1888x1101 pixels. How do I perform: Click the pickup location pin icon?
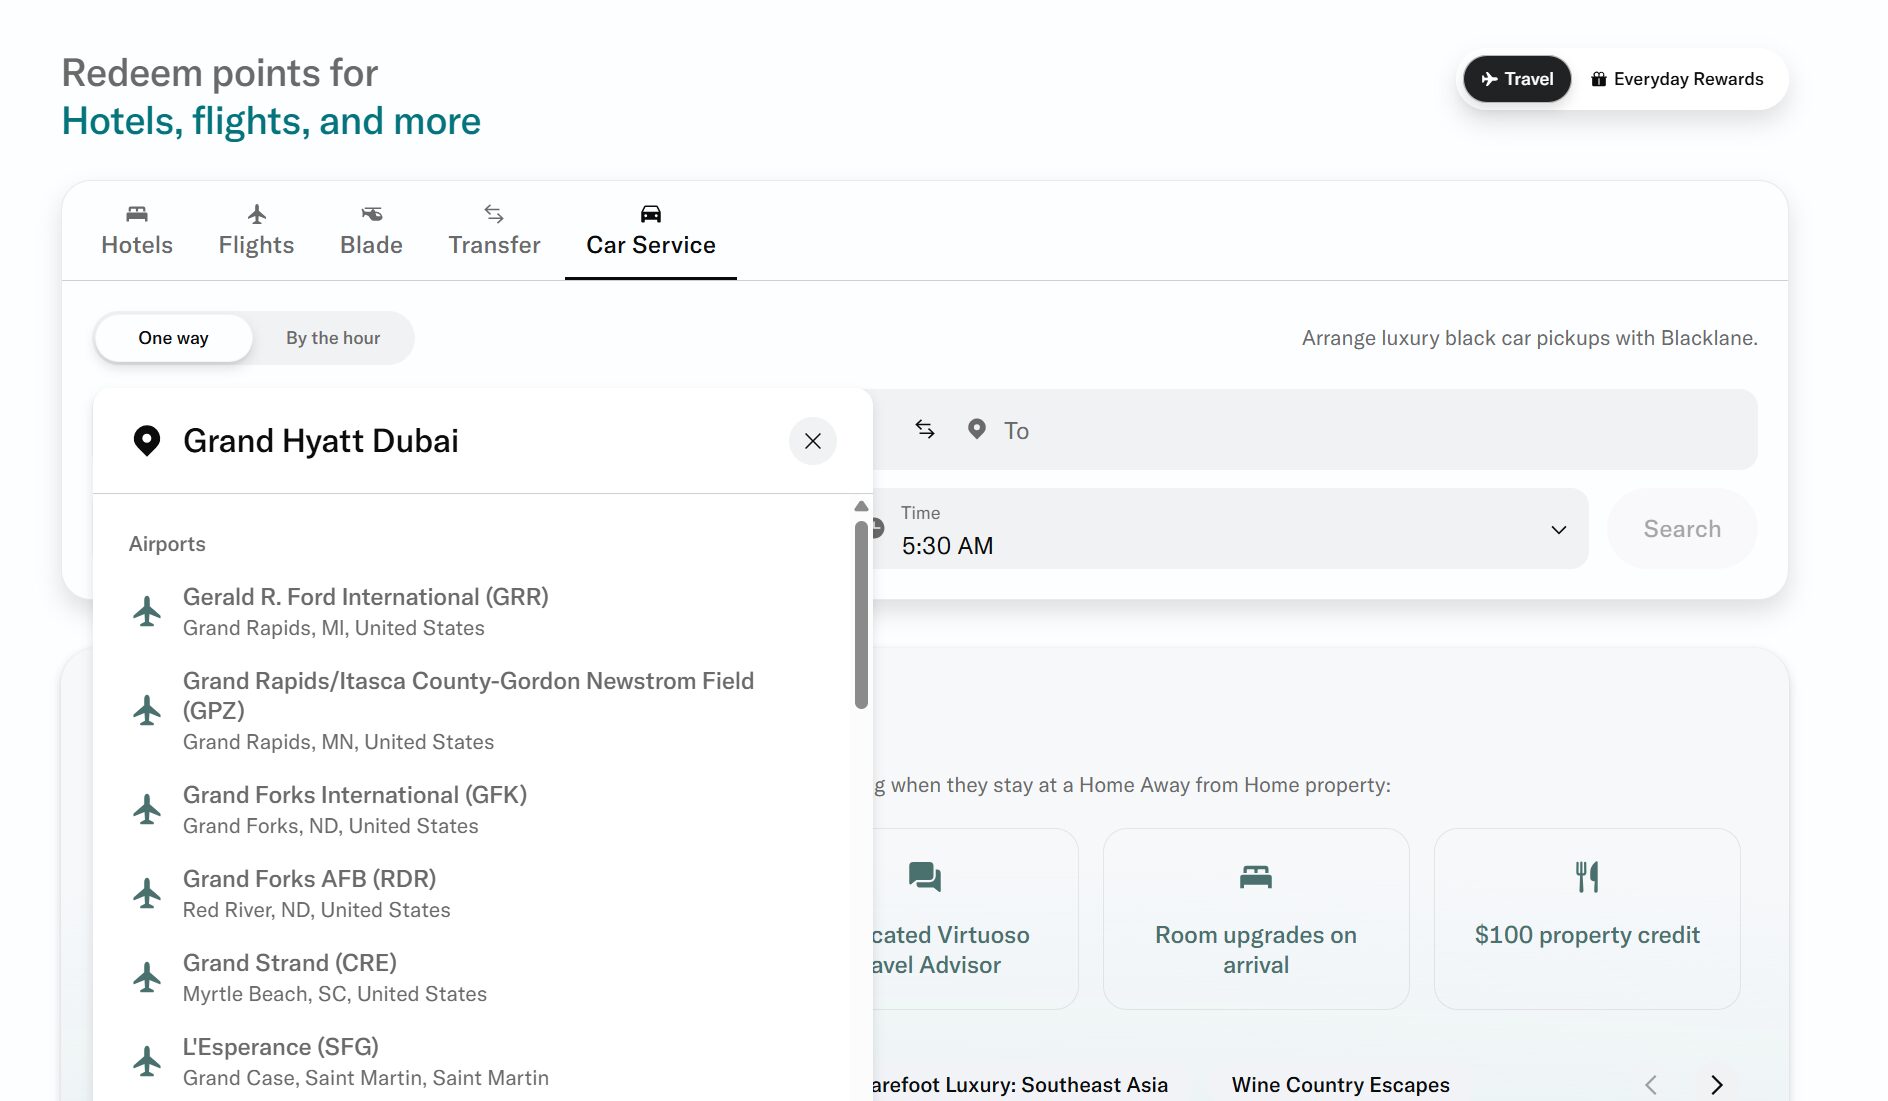[147, 441]
